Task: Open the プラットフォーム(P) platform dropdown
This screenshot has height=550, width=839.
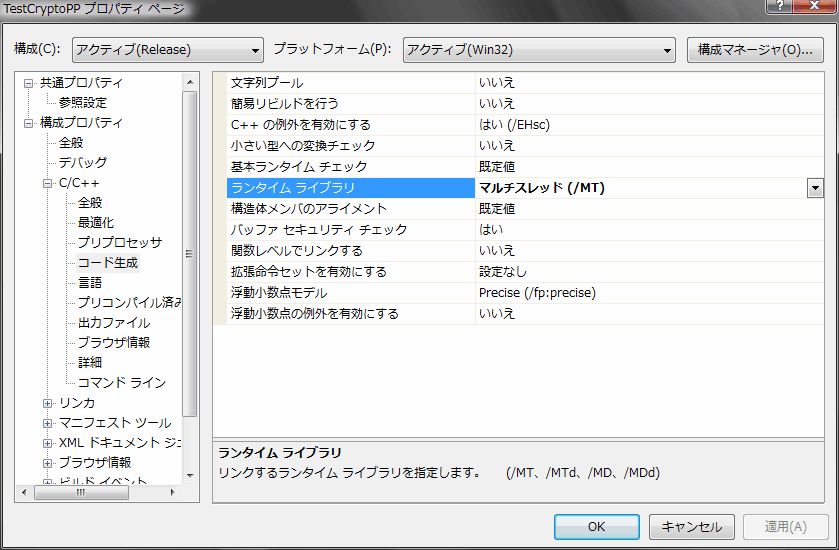Action: pyautogui.click(x=539, y=50)
